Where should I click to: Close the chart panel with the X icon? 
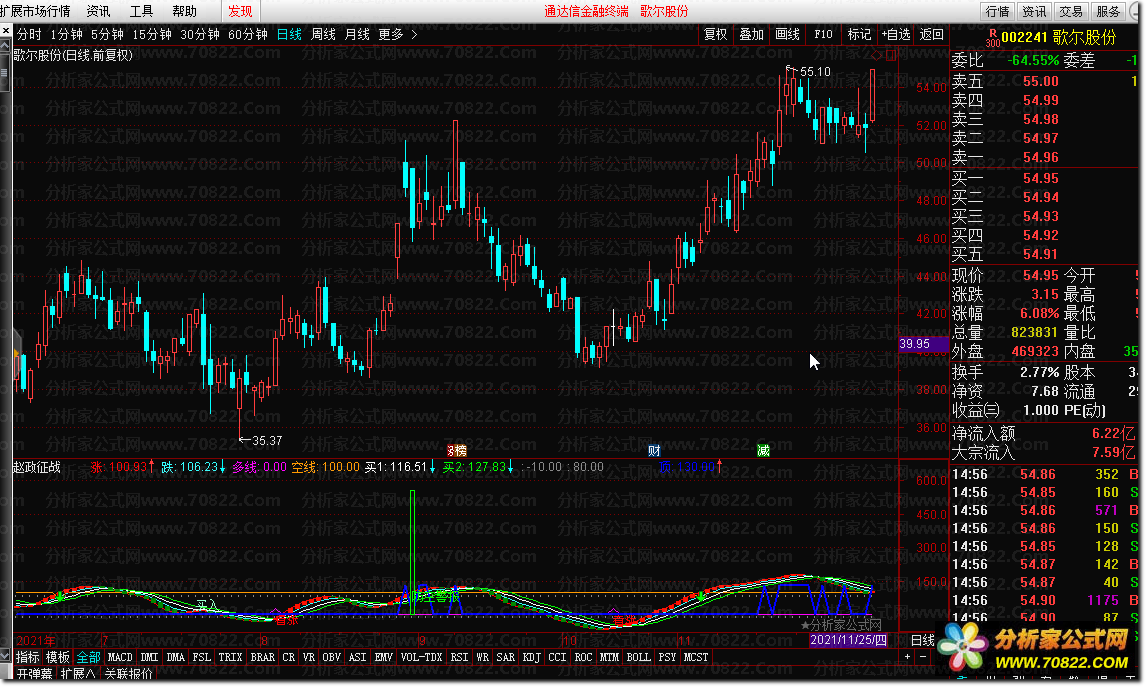pyautogui.click(x=6, y=31)
